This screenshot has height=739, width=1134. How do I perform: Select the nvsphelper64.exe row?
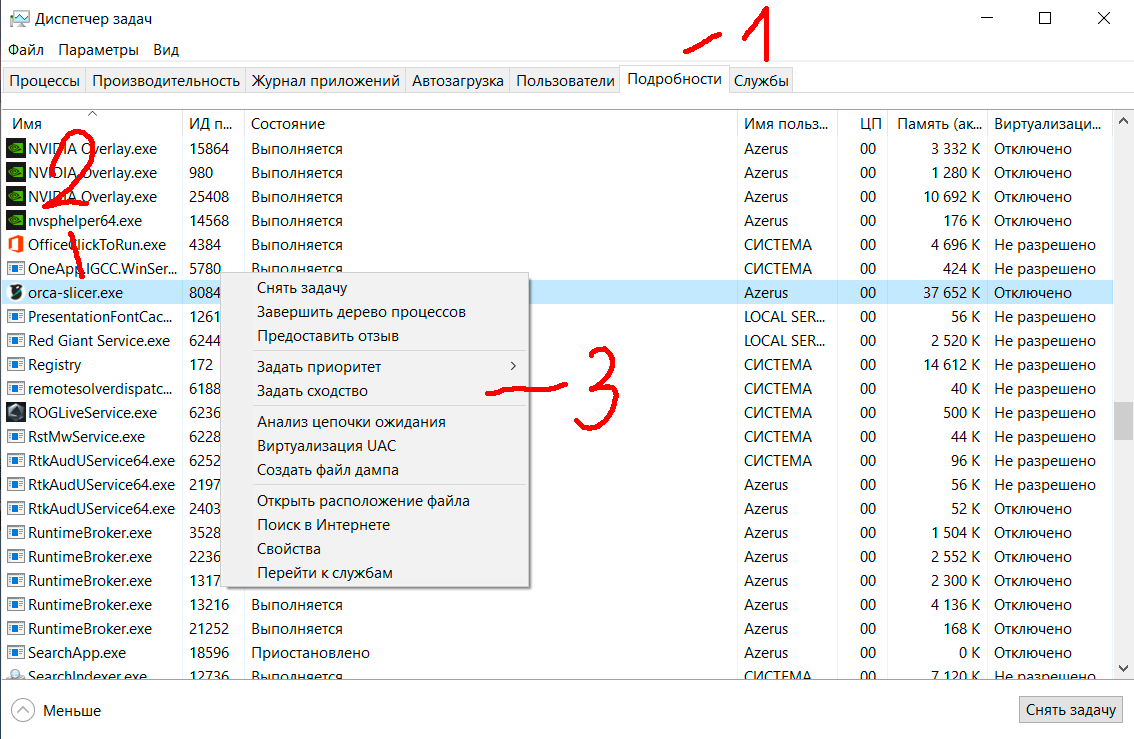[558, 221]
